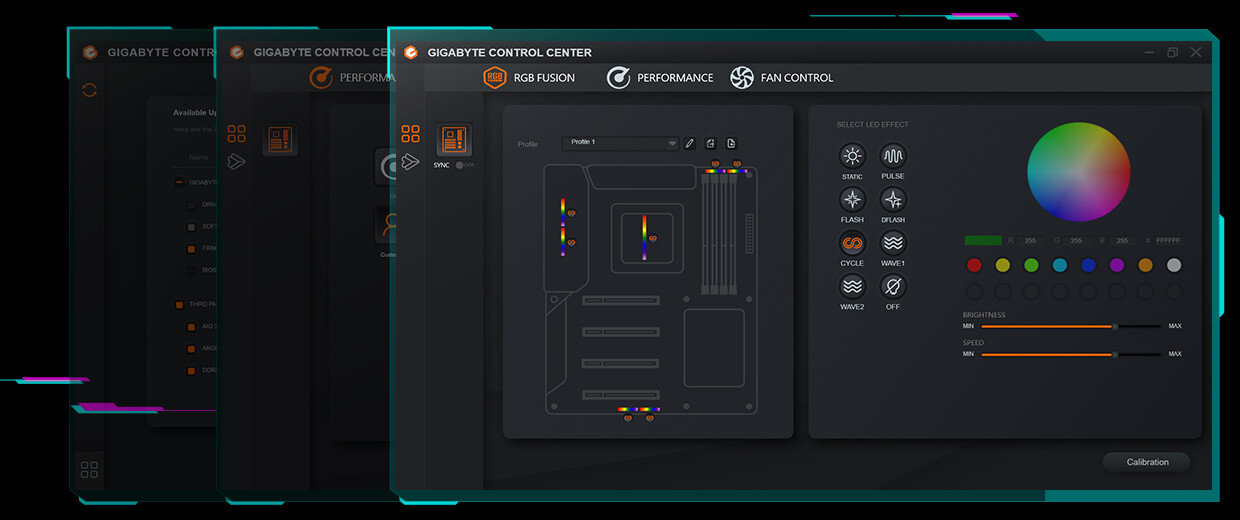Viewport: 1240px width, 520px height.
Task: Select the Pulse LED effect
Action: 893,156
